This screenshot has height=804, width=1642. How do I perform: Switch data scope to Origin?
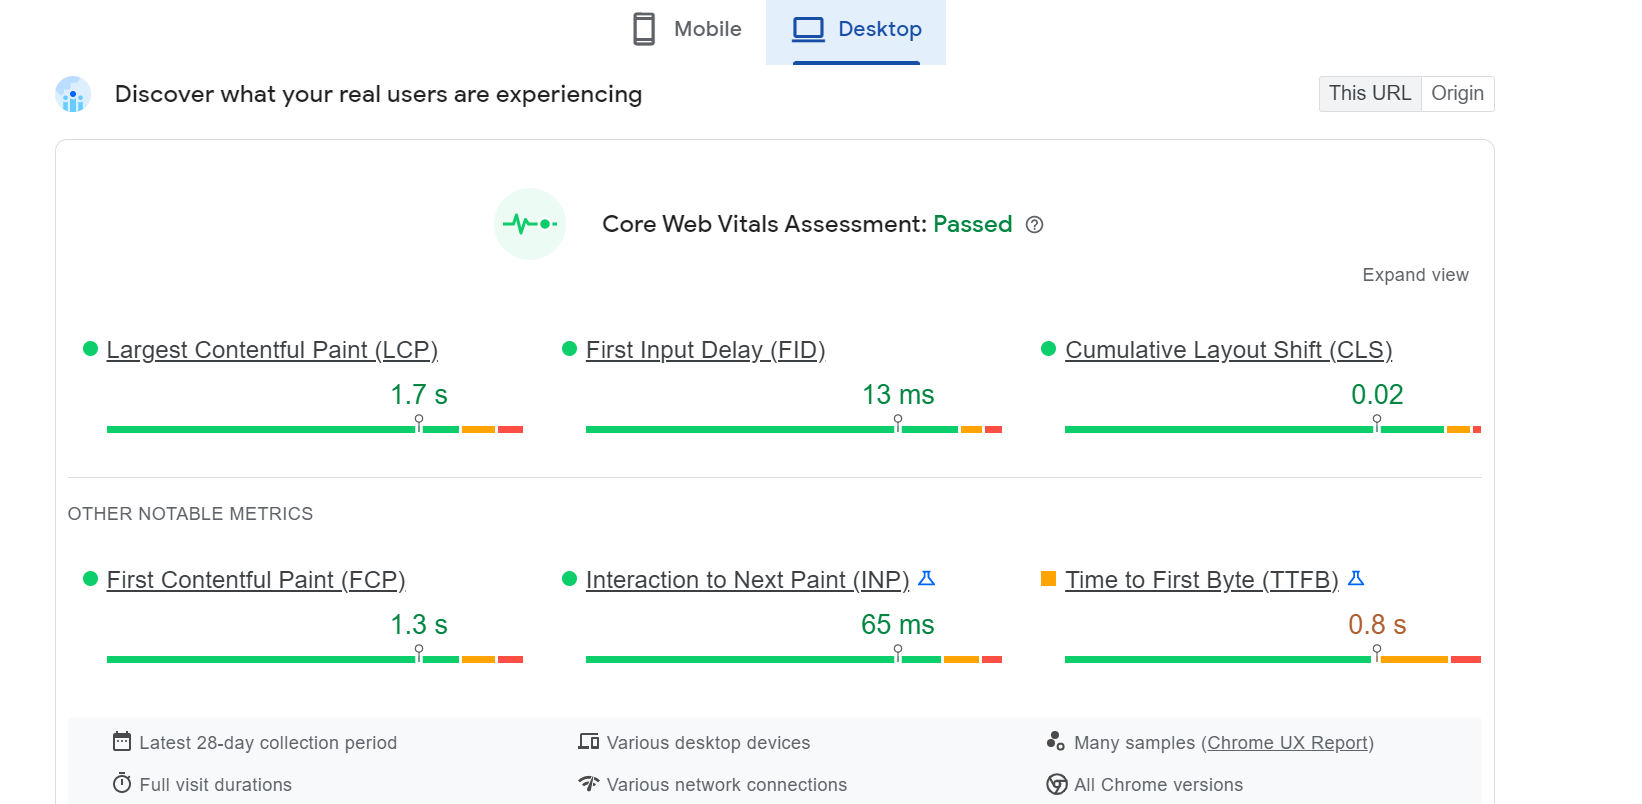pyautogui.click(x=1457, y=94)
